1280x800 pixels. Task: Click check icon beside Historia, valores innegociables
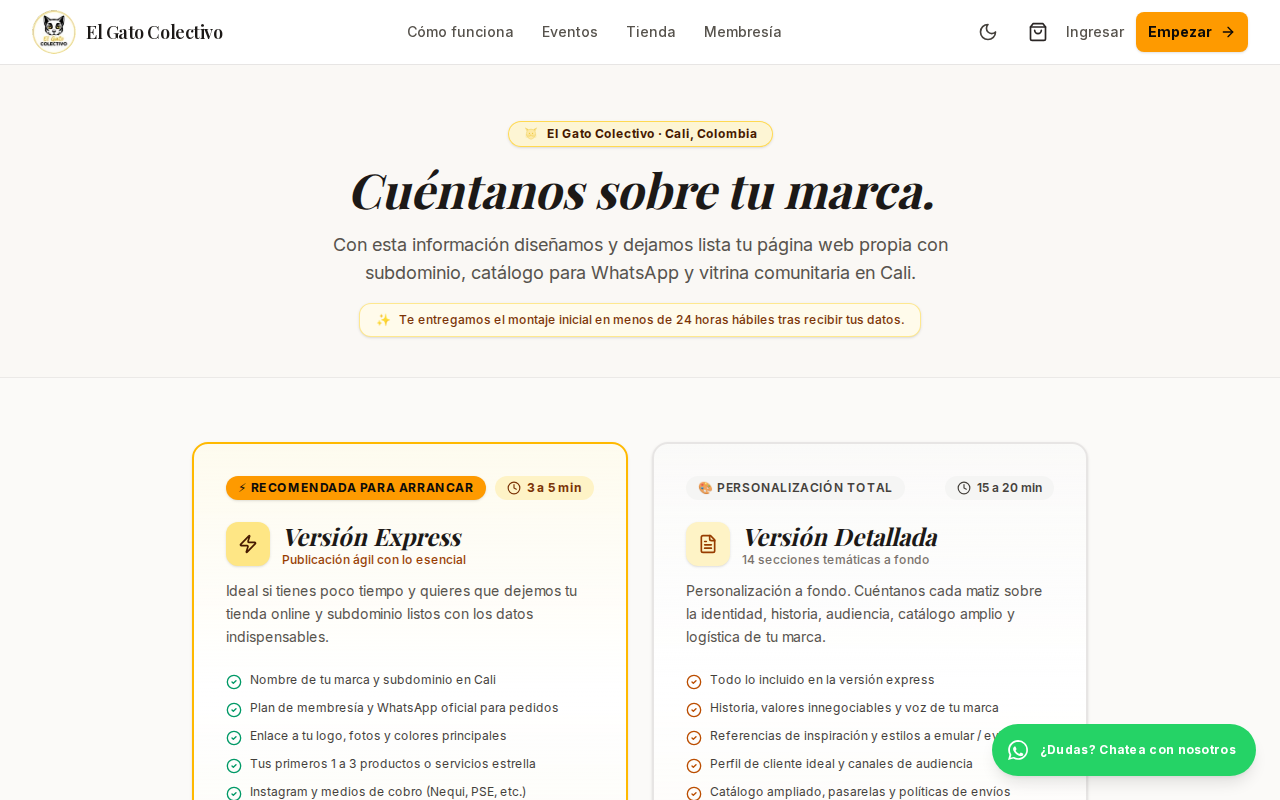(694, 710)
